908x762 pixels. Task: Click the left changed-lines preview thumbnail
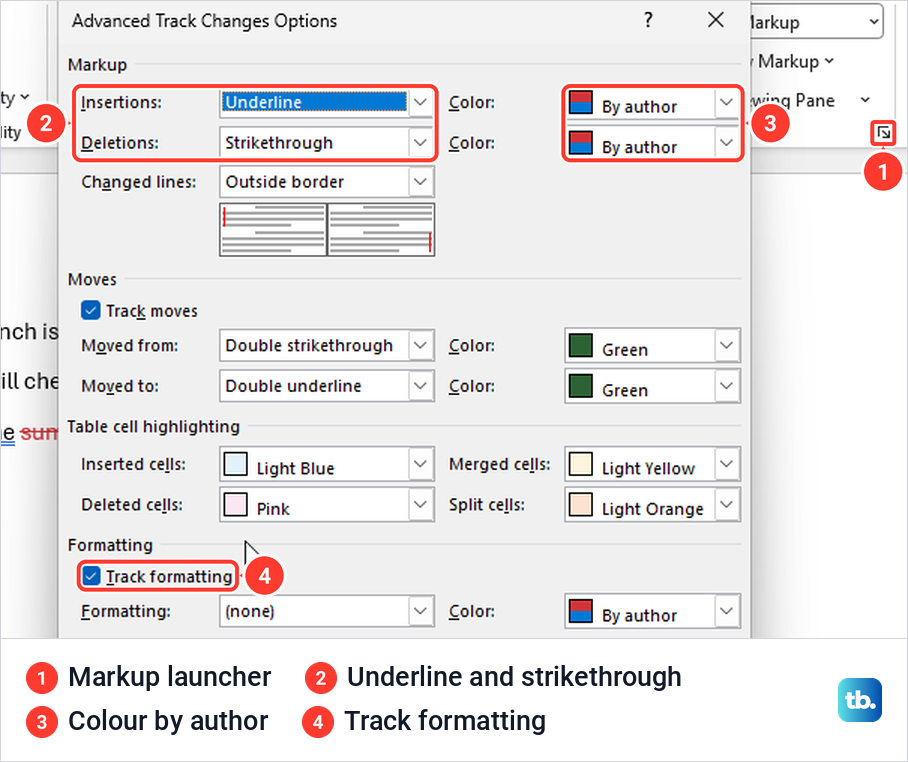click(273, 229)
